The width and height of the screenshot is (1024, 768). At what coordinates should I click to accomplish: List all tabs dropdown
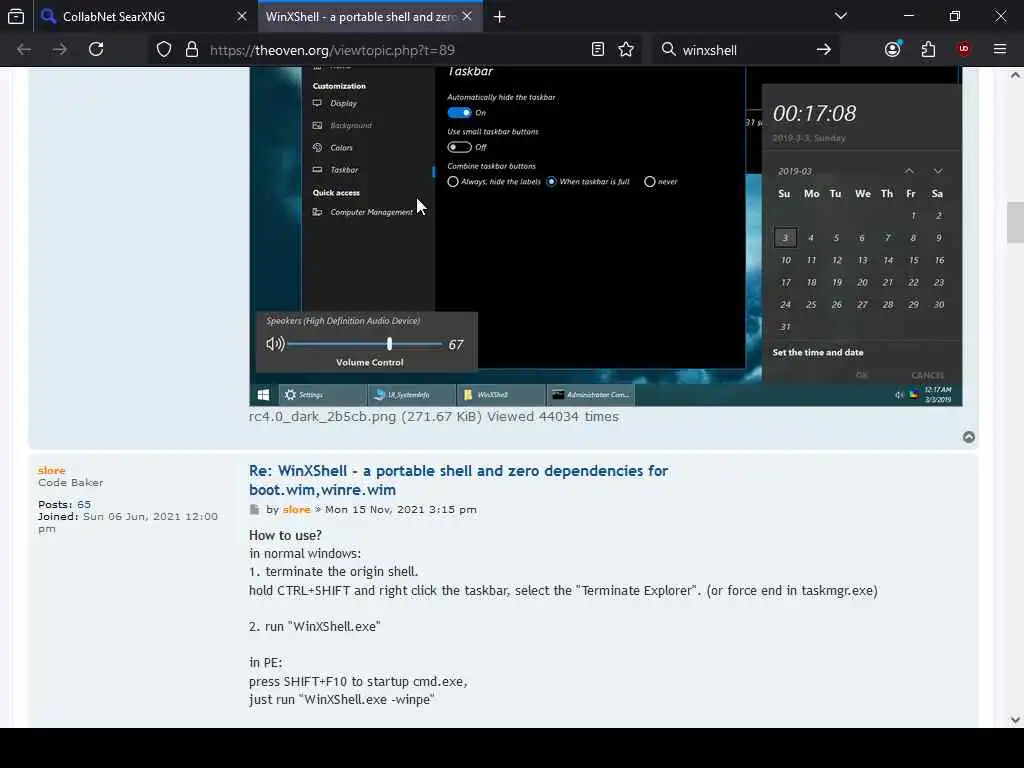tap(840, 16)
